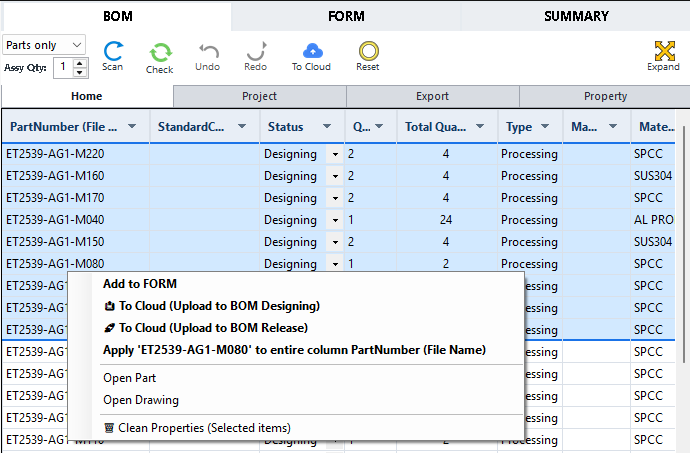Screen dimensions: 690x453
Task: Click Processing type in M220 row
Action: tap(530, 154)
